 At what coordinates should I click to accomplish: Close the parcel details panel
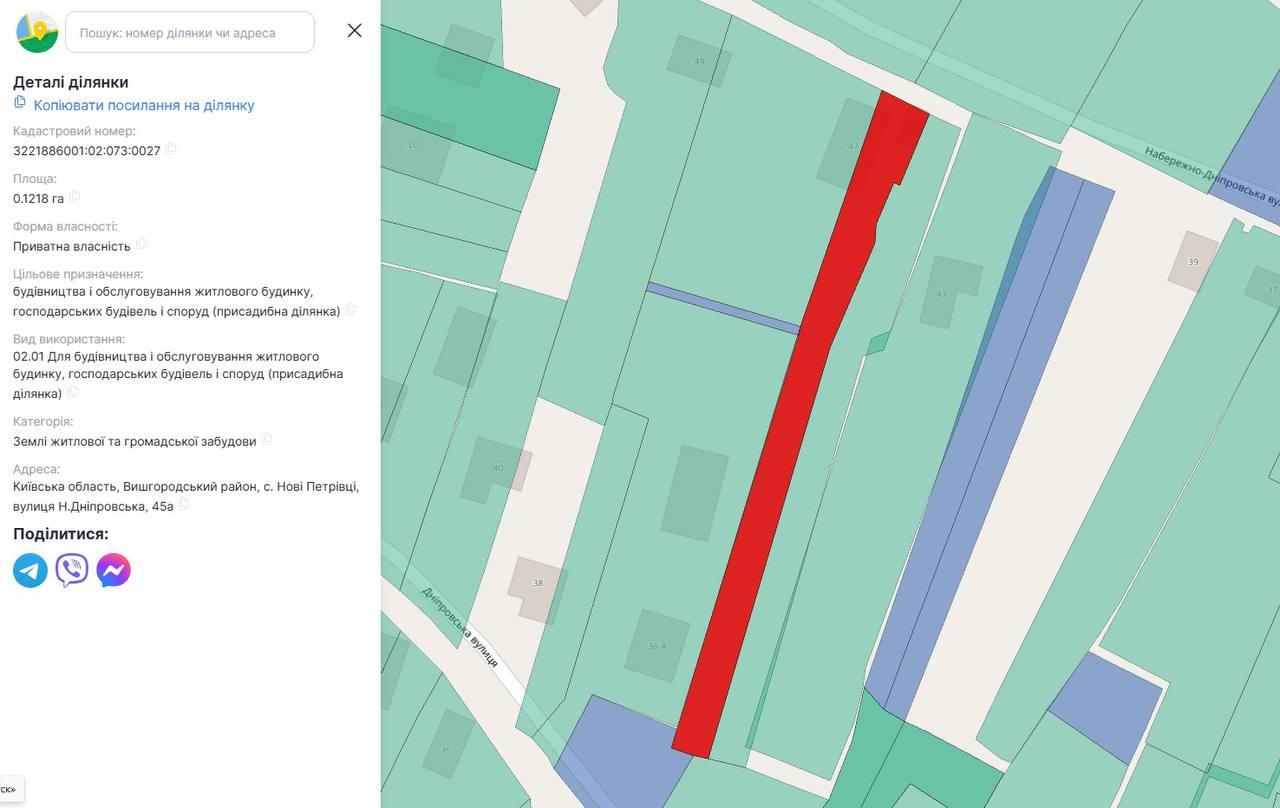point(354,31)
